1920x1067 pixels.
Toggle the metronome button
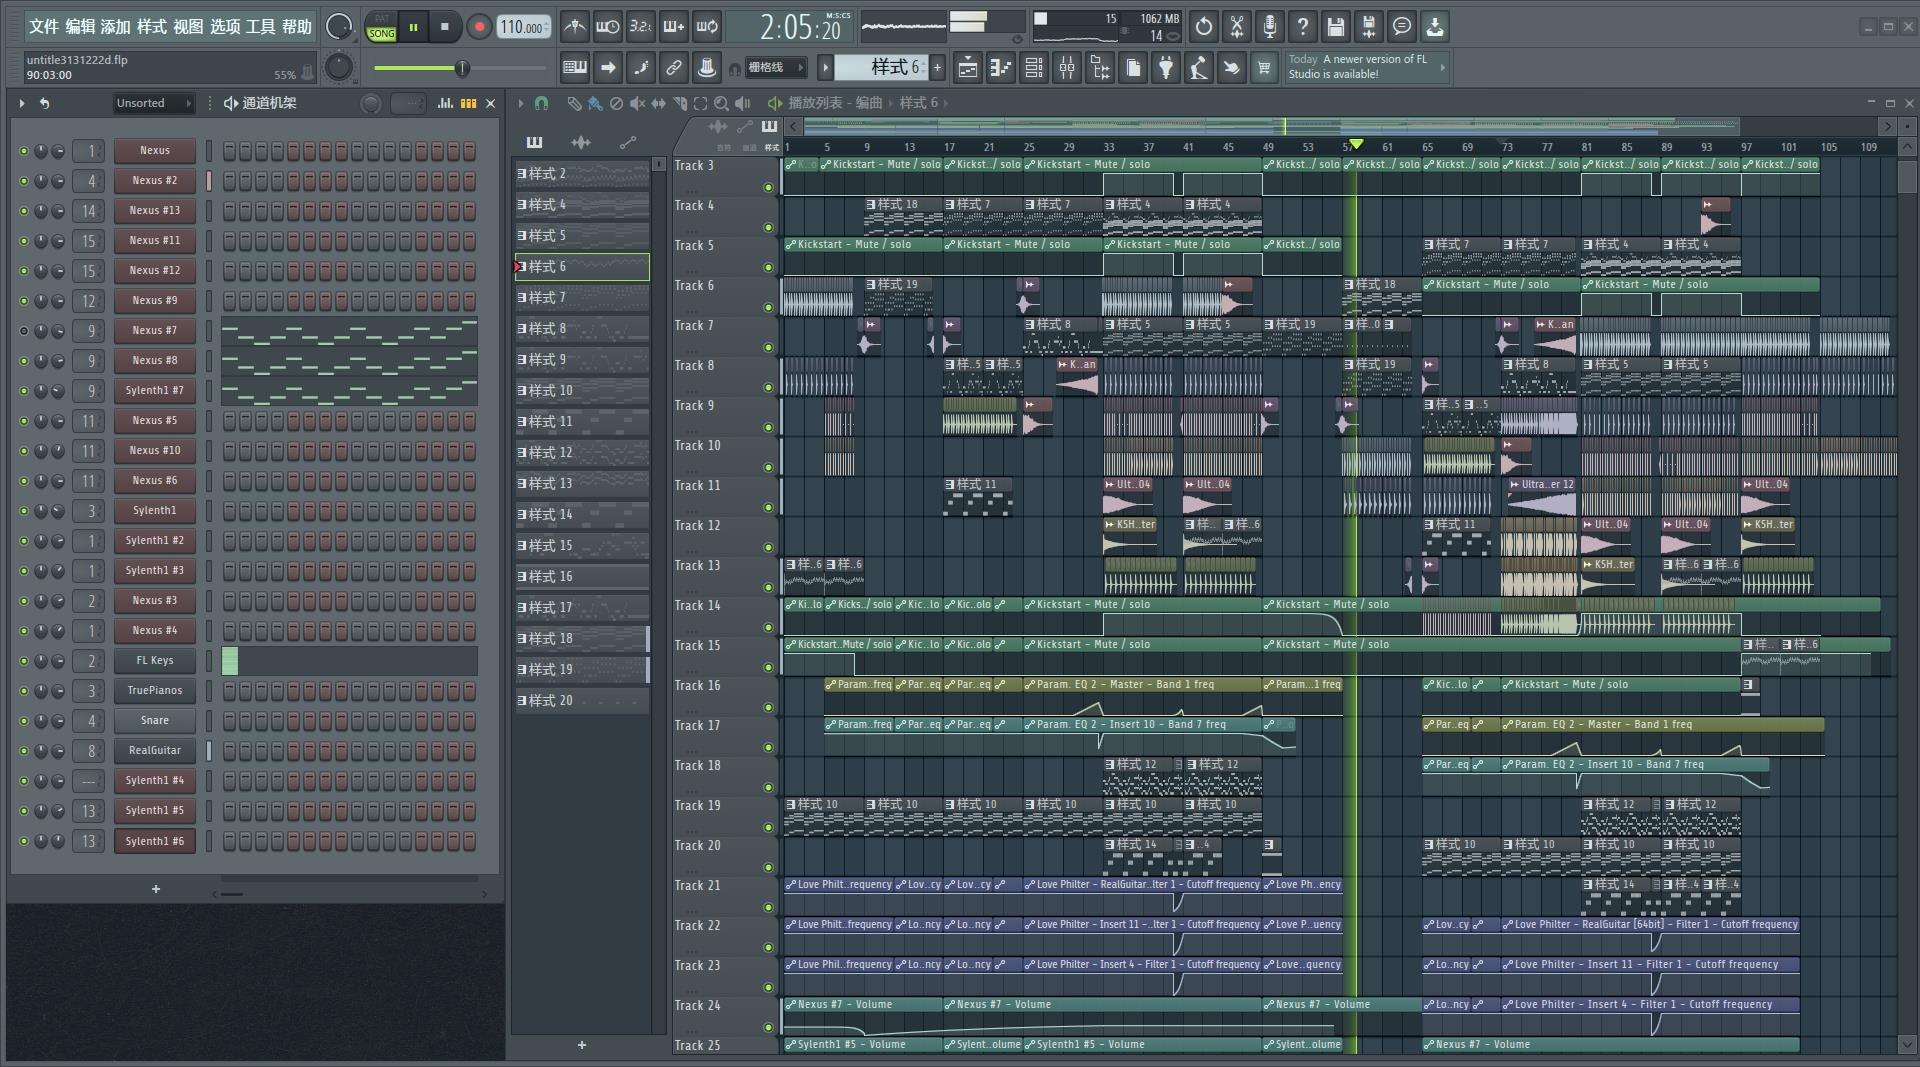(x=574, y=27)
